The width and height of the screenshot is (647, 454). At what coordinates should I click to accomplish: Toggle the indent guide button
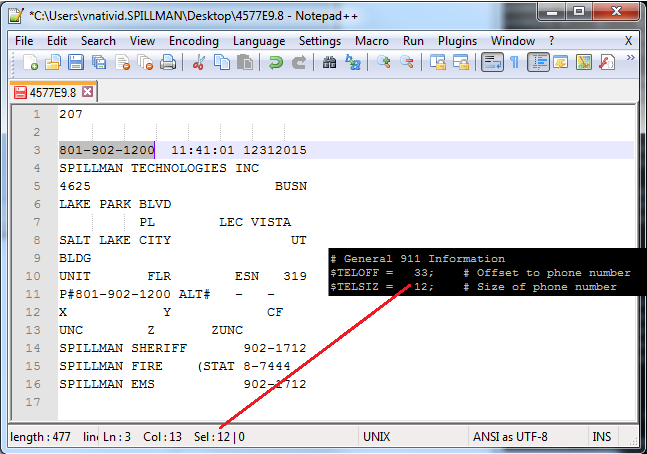pos(538,63)
